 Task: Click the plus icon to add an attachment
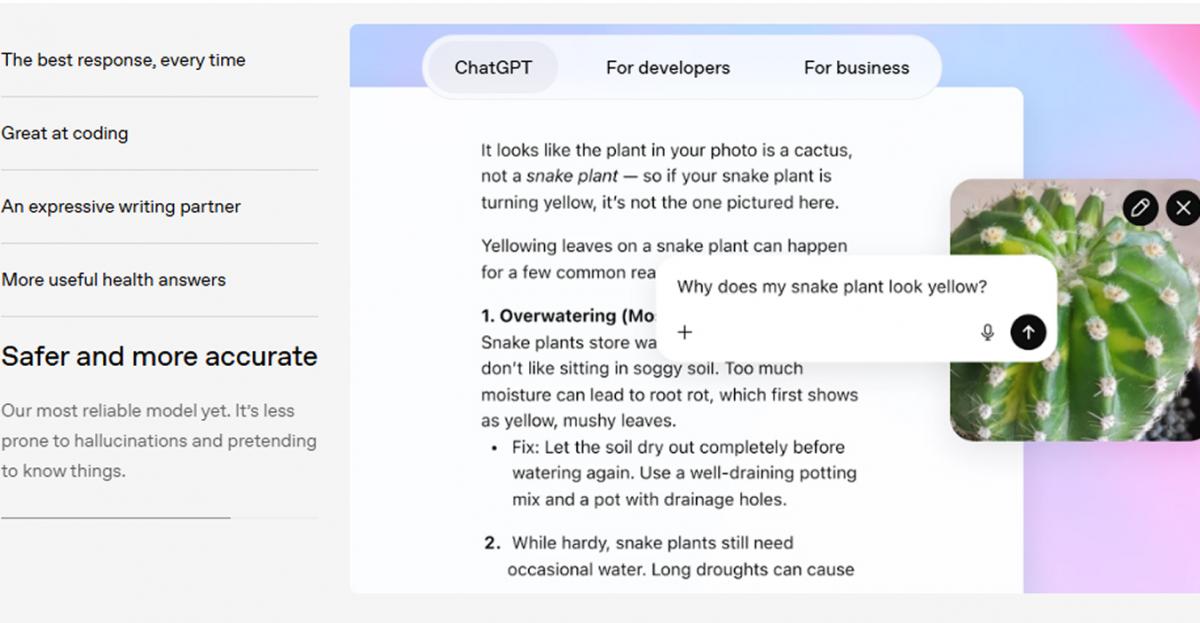(x=685, y=332)
